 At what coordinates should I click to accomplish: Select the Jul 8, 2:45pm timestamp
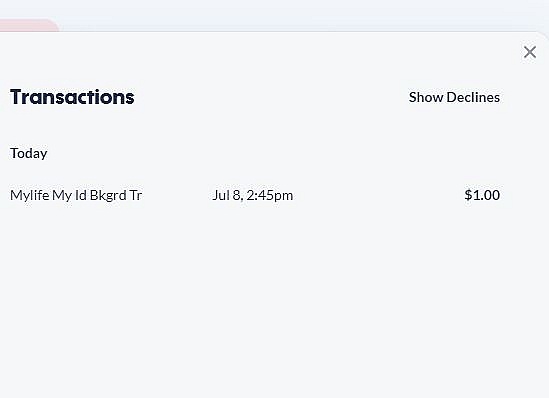point(252,195)
